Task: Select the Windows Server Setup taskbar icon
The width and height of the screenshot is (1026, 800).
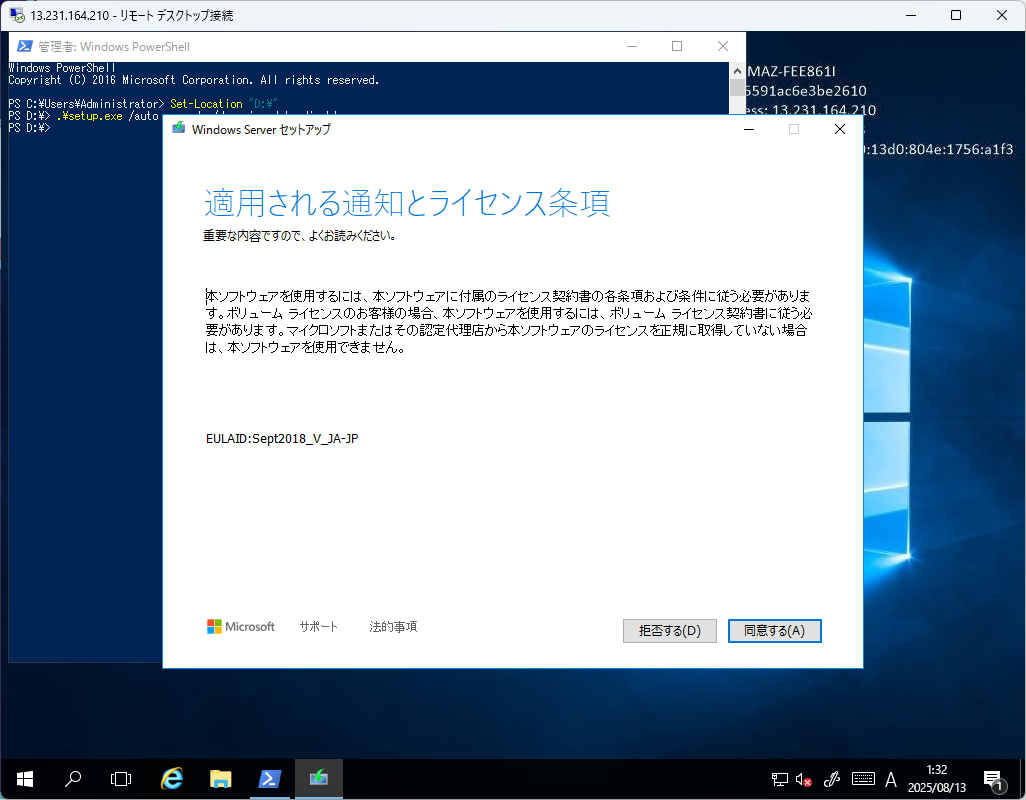Action: pyautogui.click(x=318, y=778)
